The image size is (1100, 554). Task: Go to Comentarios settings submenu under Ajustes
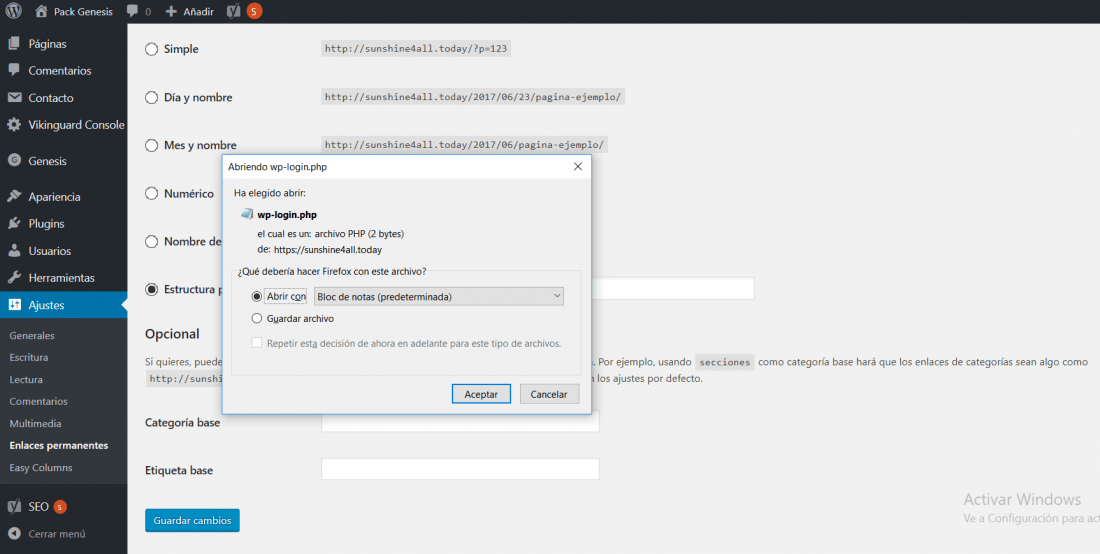(x=39, y=401)
